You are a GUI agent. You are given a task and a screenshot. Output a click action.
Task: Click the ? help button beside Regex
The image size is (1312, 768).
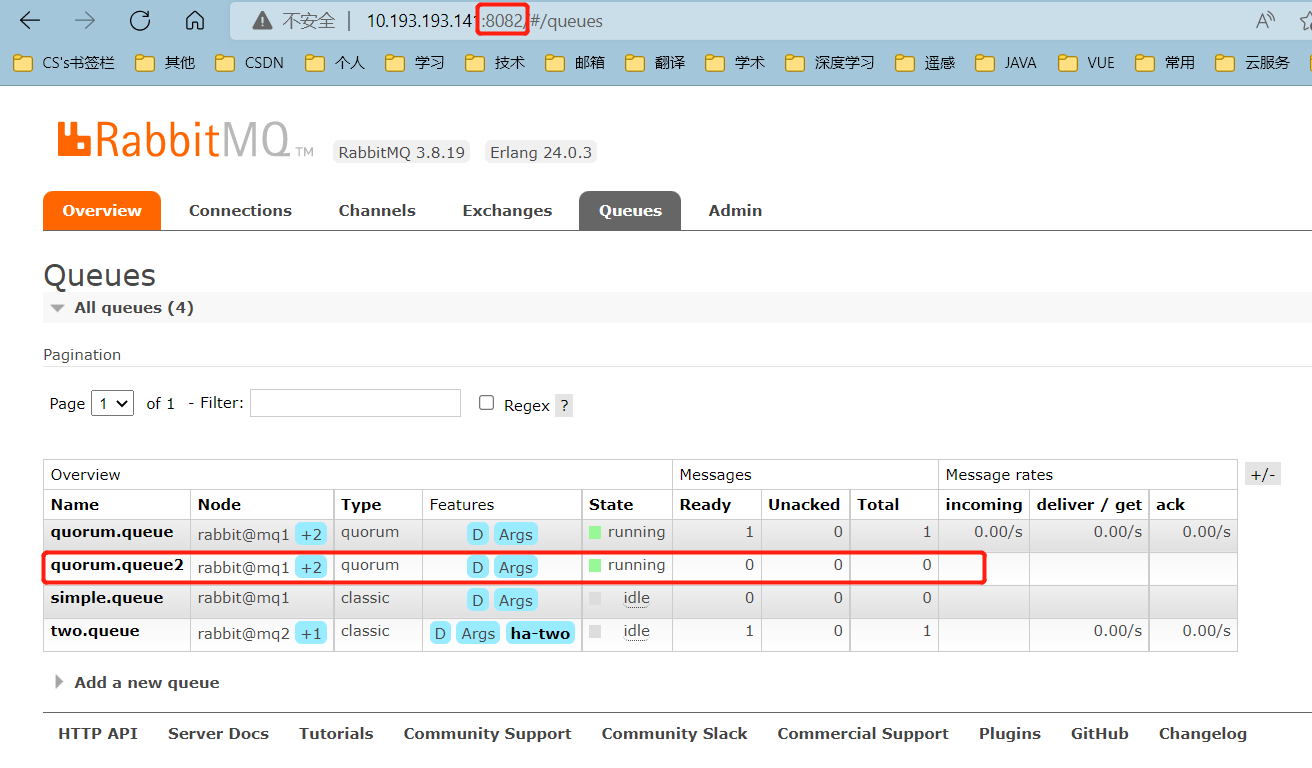coord(564,405)
